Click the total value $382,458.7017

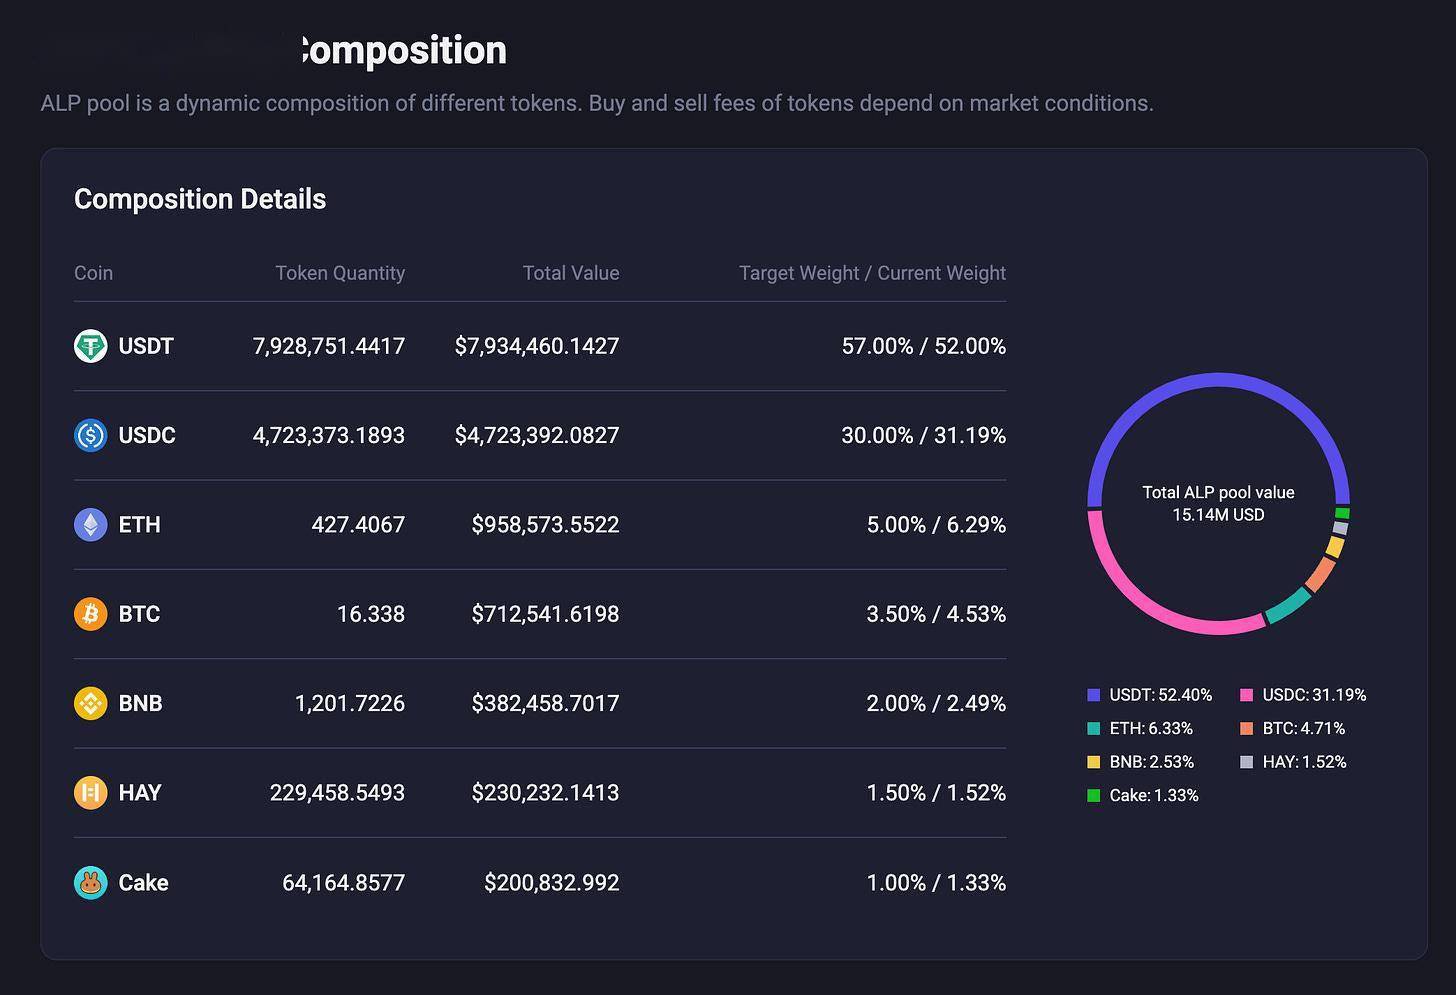[x=546, y=703]
